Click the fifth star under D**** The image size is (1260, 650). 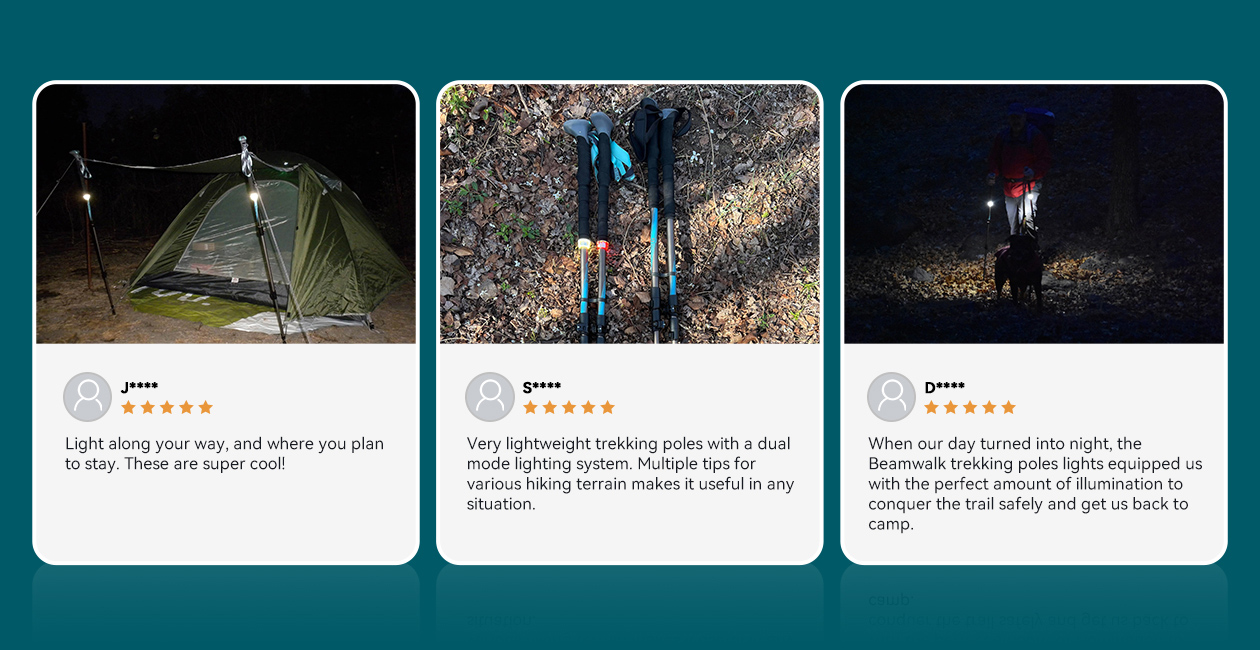click(x=1008, y=407)
